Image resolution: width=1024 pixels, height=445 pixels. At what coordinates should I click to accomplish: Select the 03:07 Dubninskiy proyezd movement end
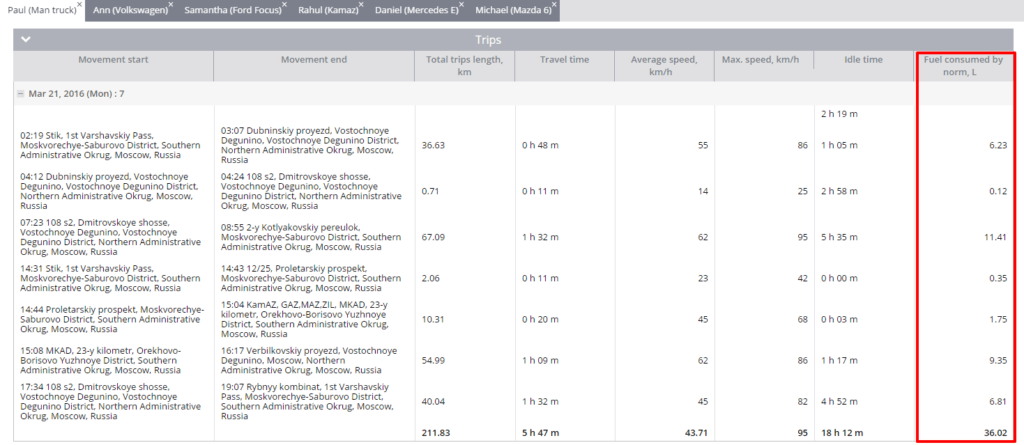(310, 145)
